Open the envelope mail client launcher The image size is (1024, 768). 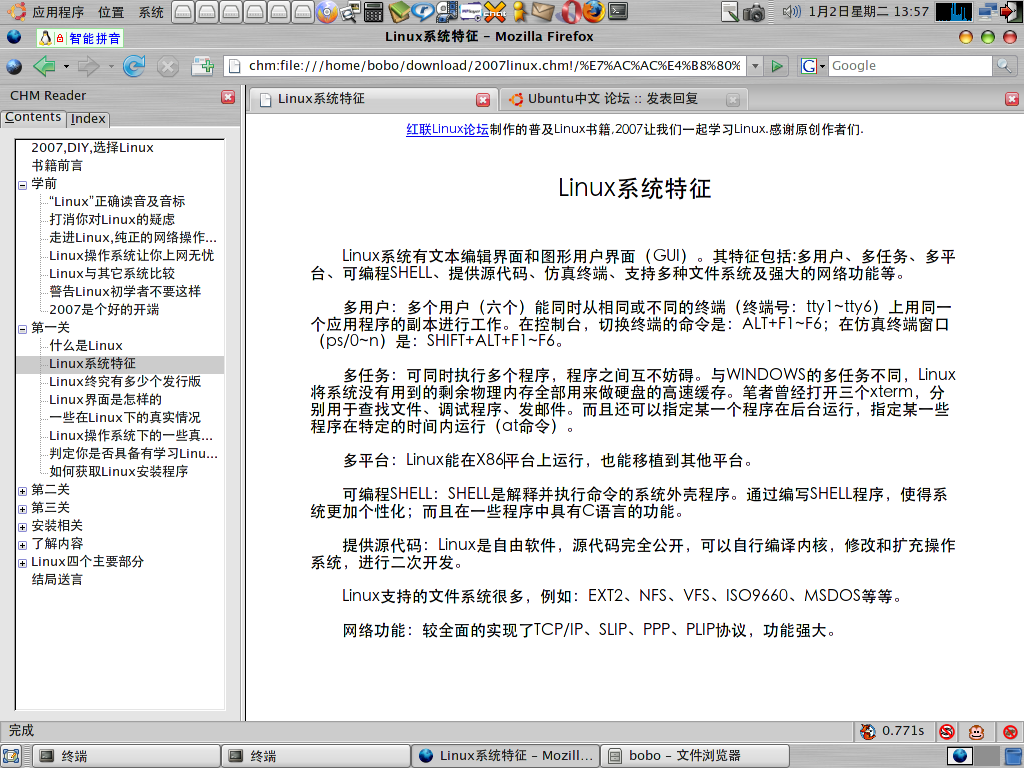coord(543,11)
